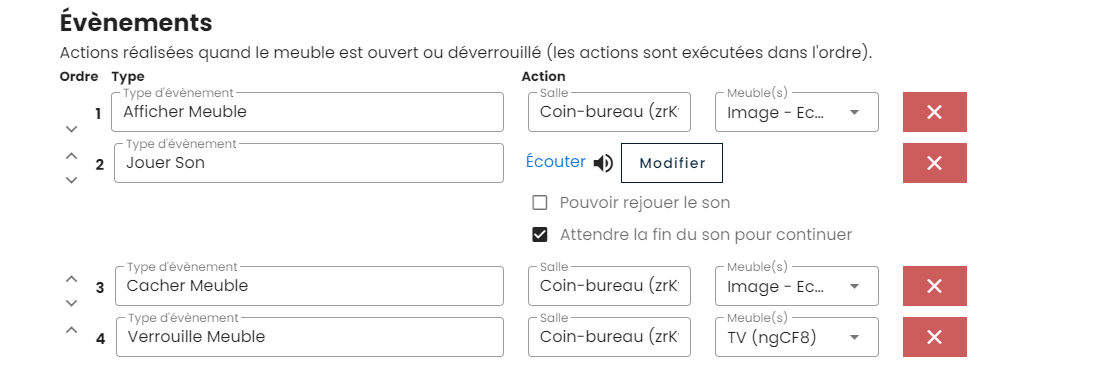Screen dimensions: 1094x372
Task: Move event 3 down with chevron arrow
Action: pyautogui.click(x=71, y=303)
